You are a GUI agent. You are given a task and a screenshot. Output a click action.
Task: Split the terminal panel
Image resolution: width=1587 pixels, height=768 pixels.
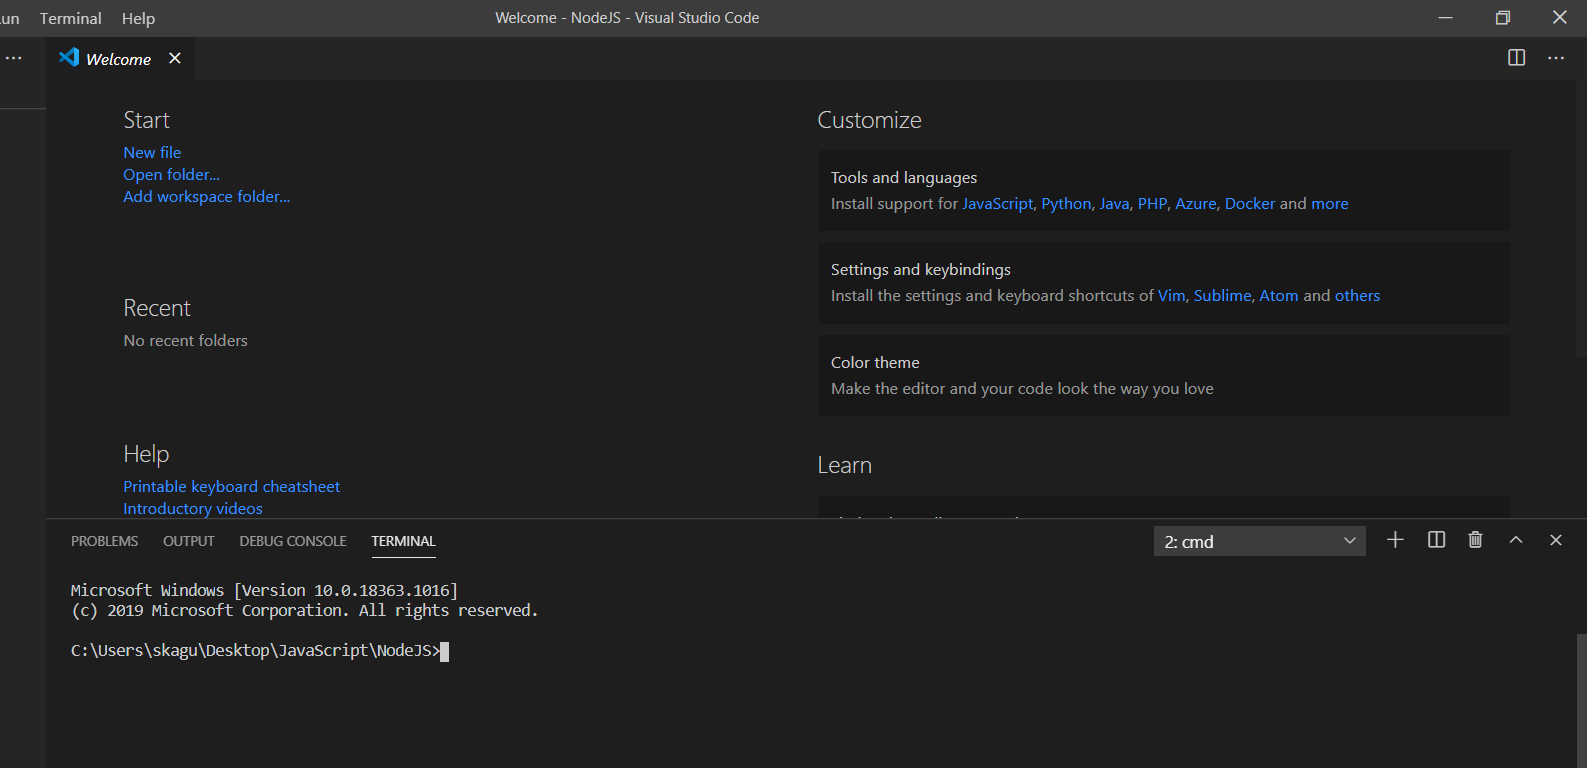point(1436,540)
